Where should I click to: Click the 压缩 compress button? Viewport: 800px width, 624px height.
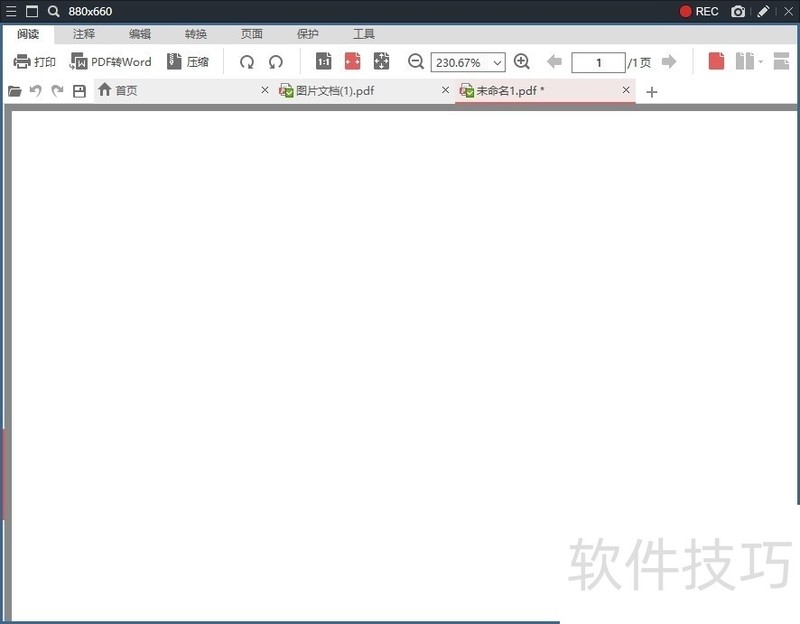coord(188,62)
